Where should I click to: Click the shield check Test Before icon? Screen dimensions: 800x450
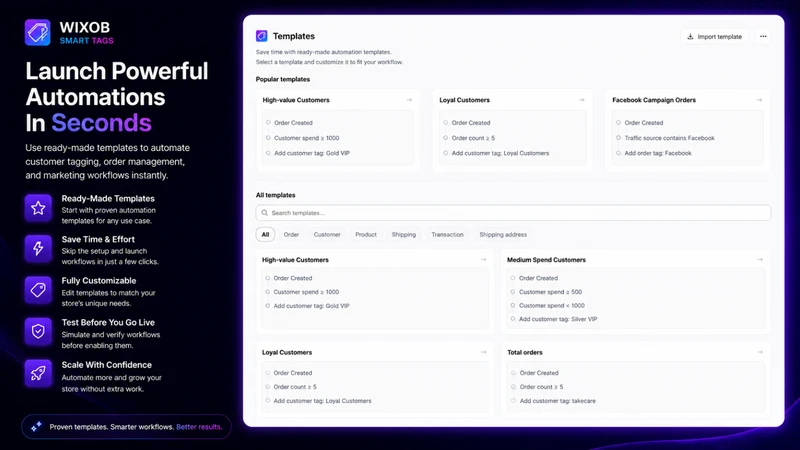[x=38, y=332]
